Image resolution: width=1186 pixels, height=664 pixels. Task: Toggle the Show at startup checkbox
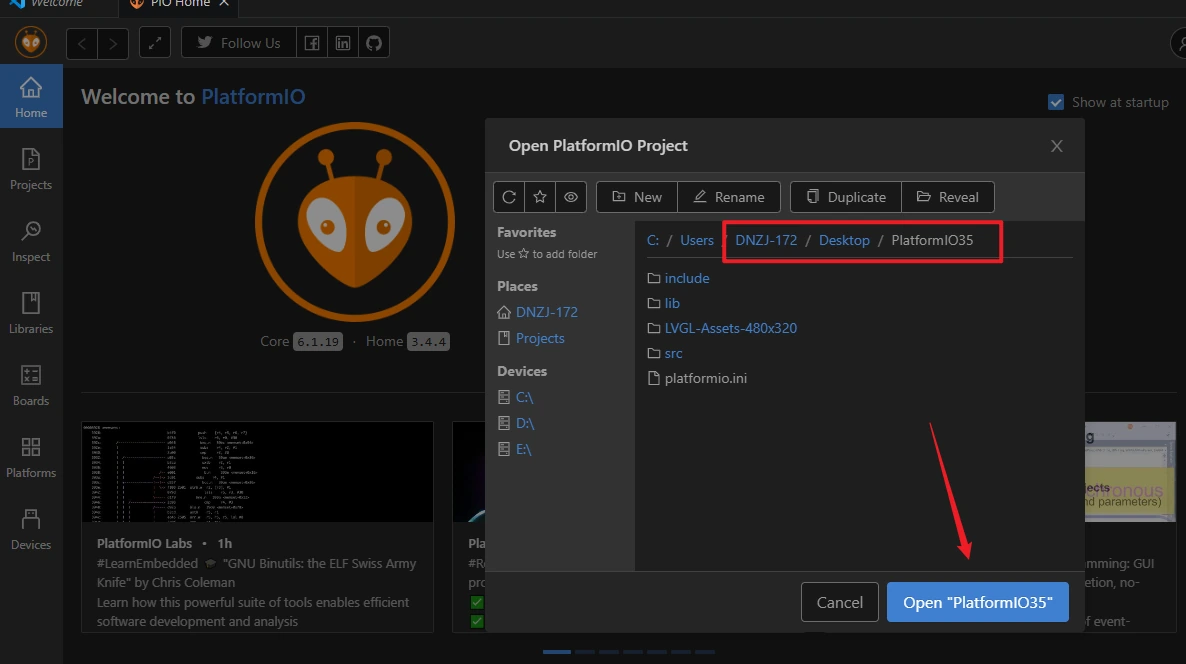[1056, 102]
